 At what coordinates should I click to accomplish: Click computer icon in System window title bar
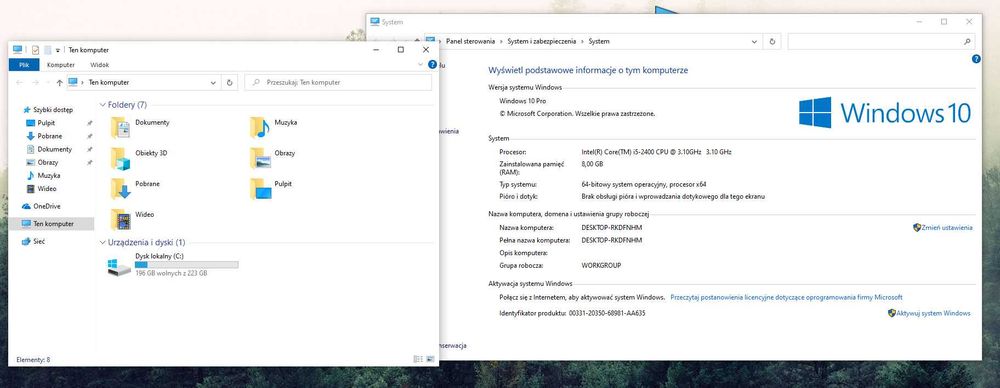pos(374,22)
